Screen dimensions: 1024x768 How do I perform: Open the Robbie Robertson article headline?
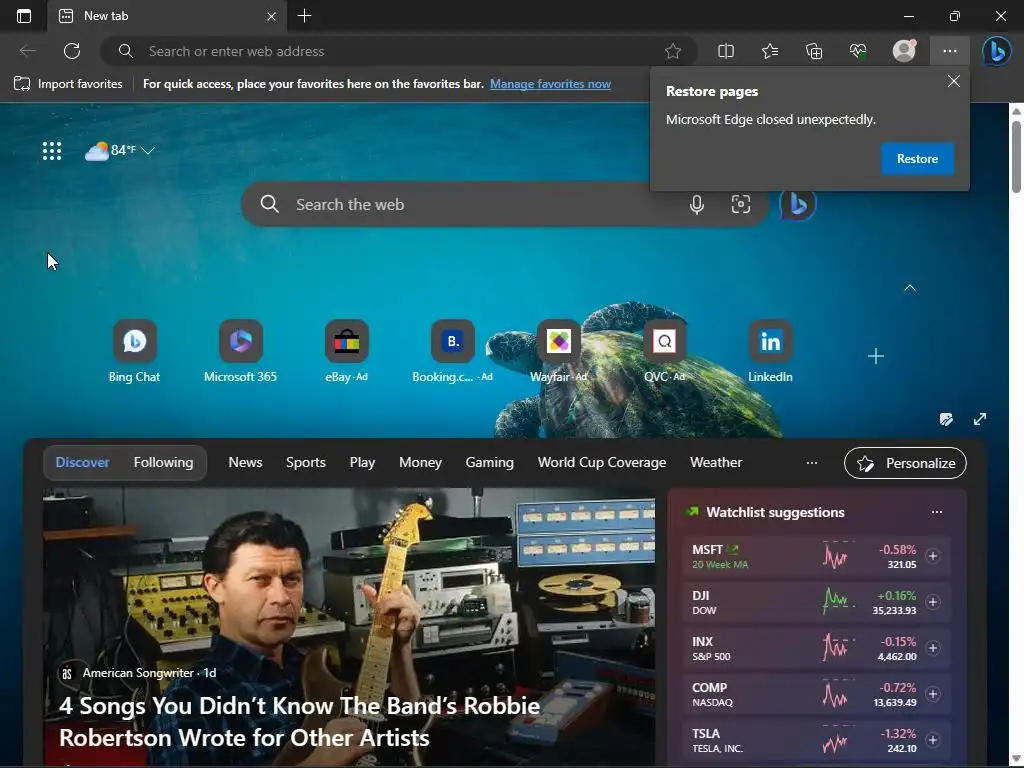click(299, 722)
